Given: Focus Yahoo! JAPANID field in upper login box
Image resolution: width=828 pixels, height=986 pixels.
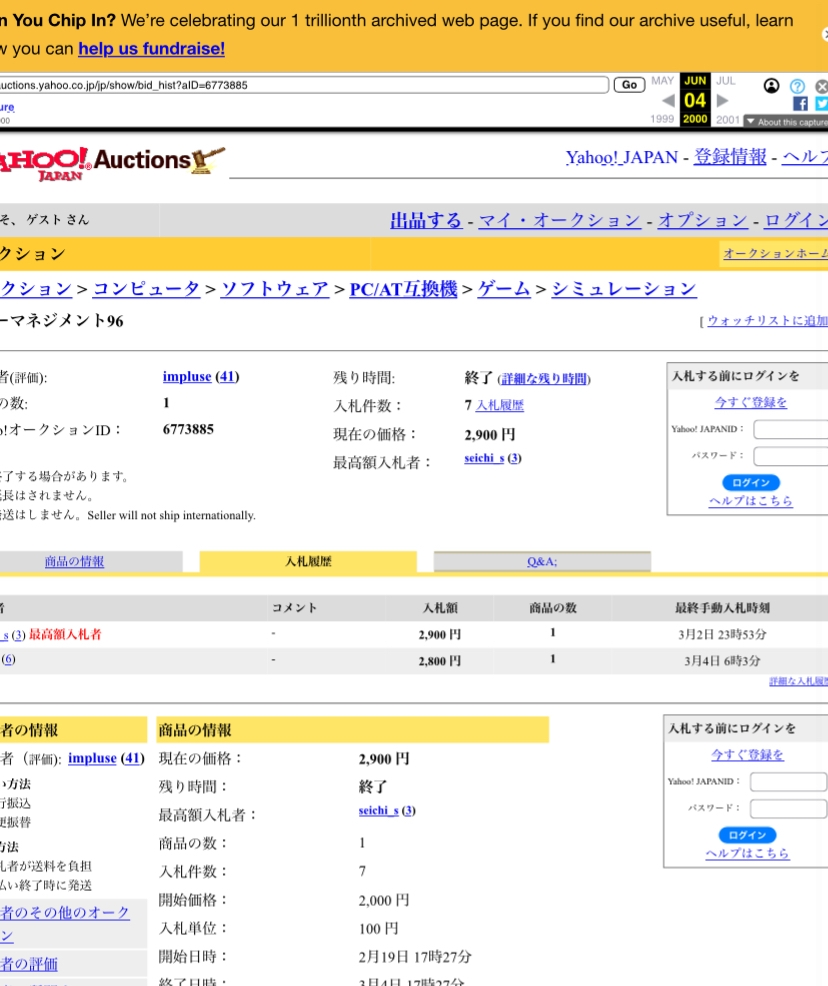Looking at the screenshot, I should pos(791,429).
